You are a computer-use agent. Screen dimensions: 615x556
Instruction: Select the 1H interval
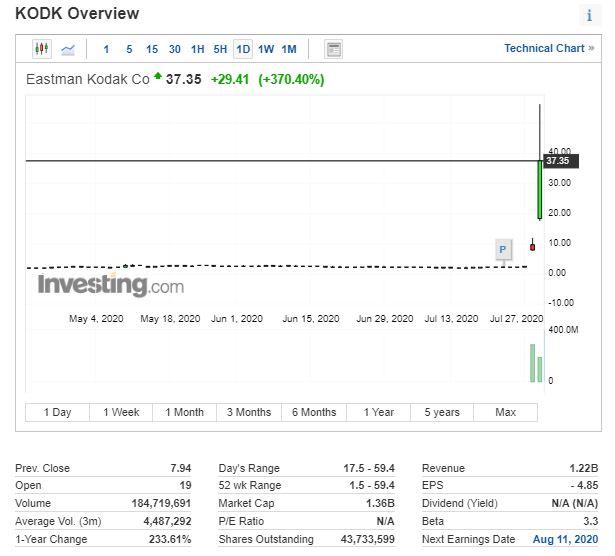point(197,49)
